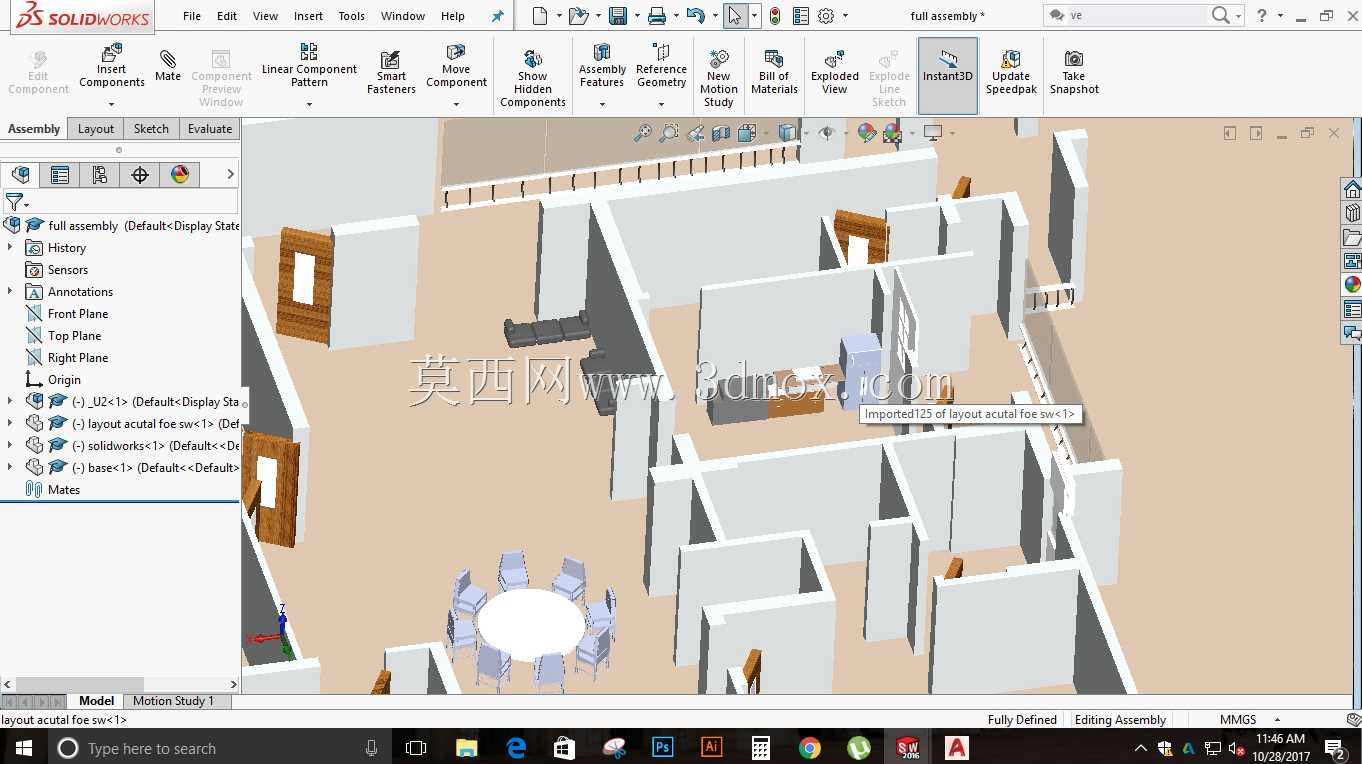Image resolution: width=1362 pixels, height=764 pixels.
Task: Expand the Annotations tree node
Action: [10, 292]
